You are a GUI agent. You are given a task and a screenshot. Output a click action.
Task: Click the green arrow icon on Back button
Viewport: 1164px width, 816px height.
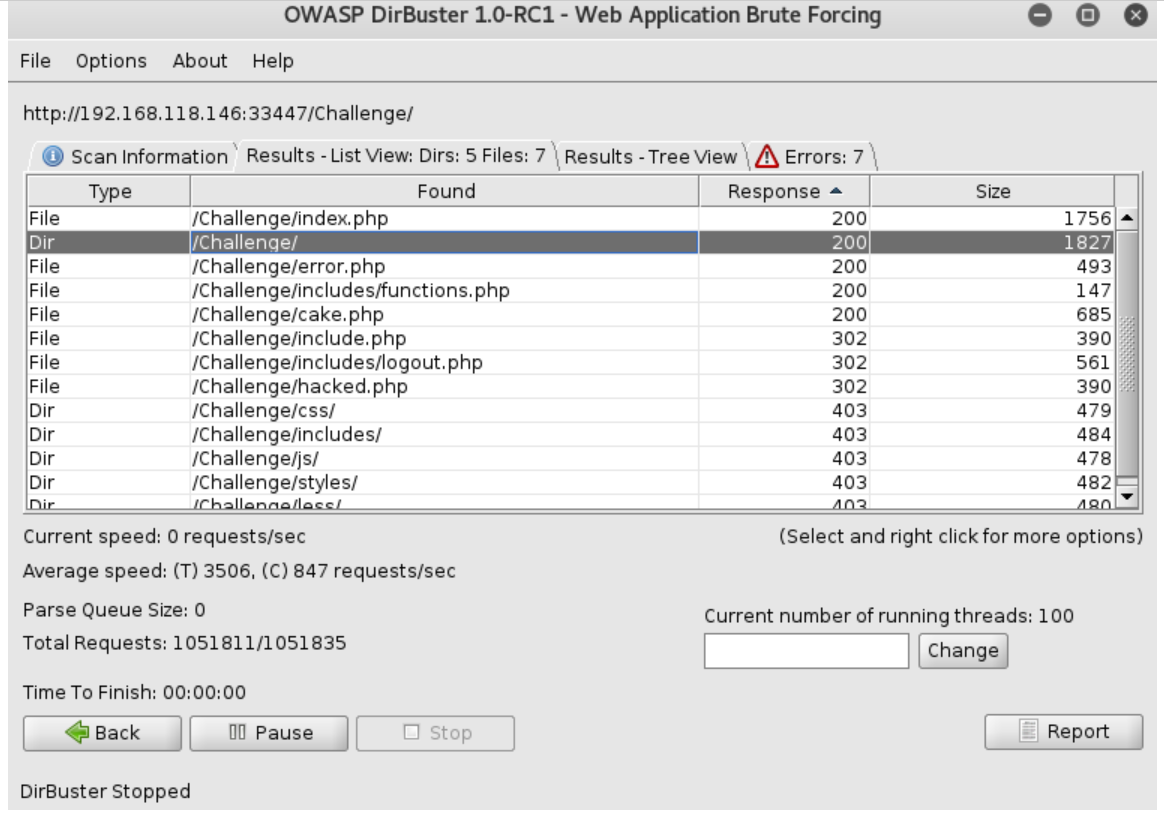[x=77, y=732]
